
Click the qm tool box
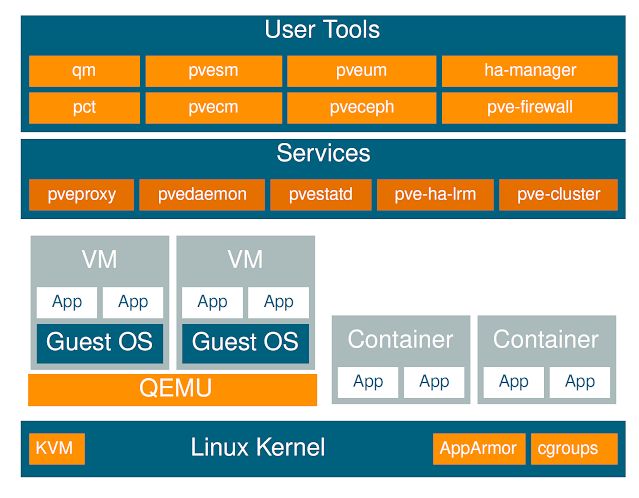point(84,71)
